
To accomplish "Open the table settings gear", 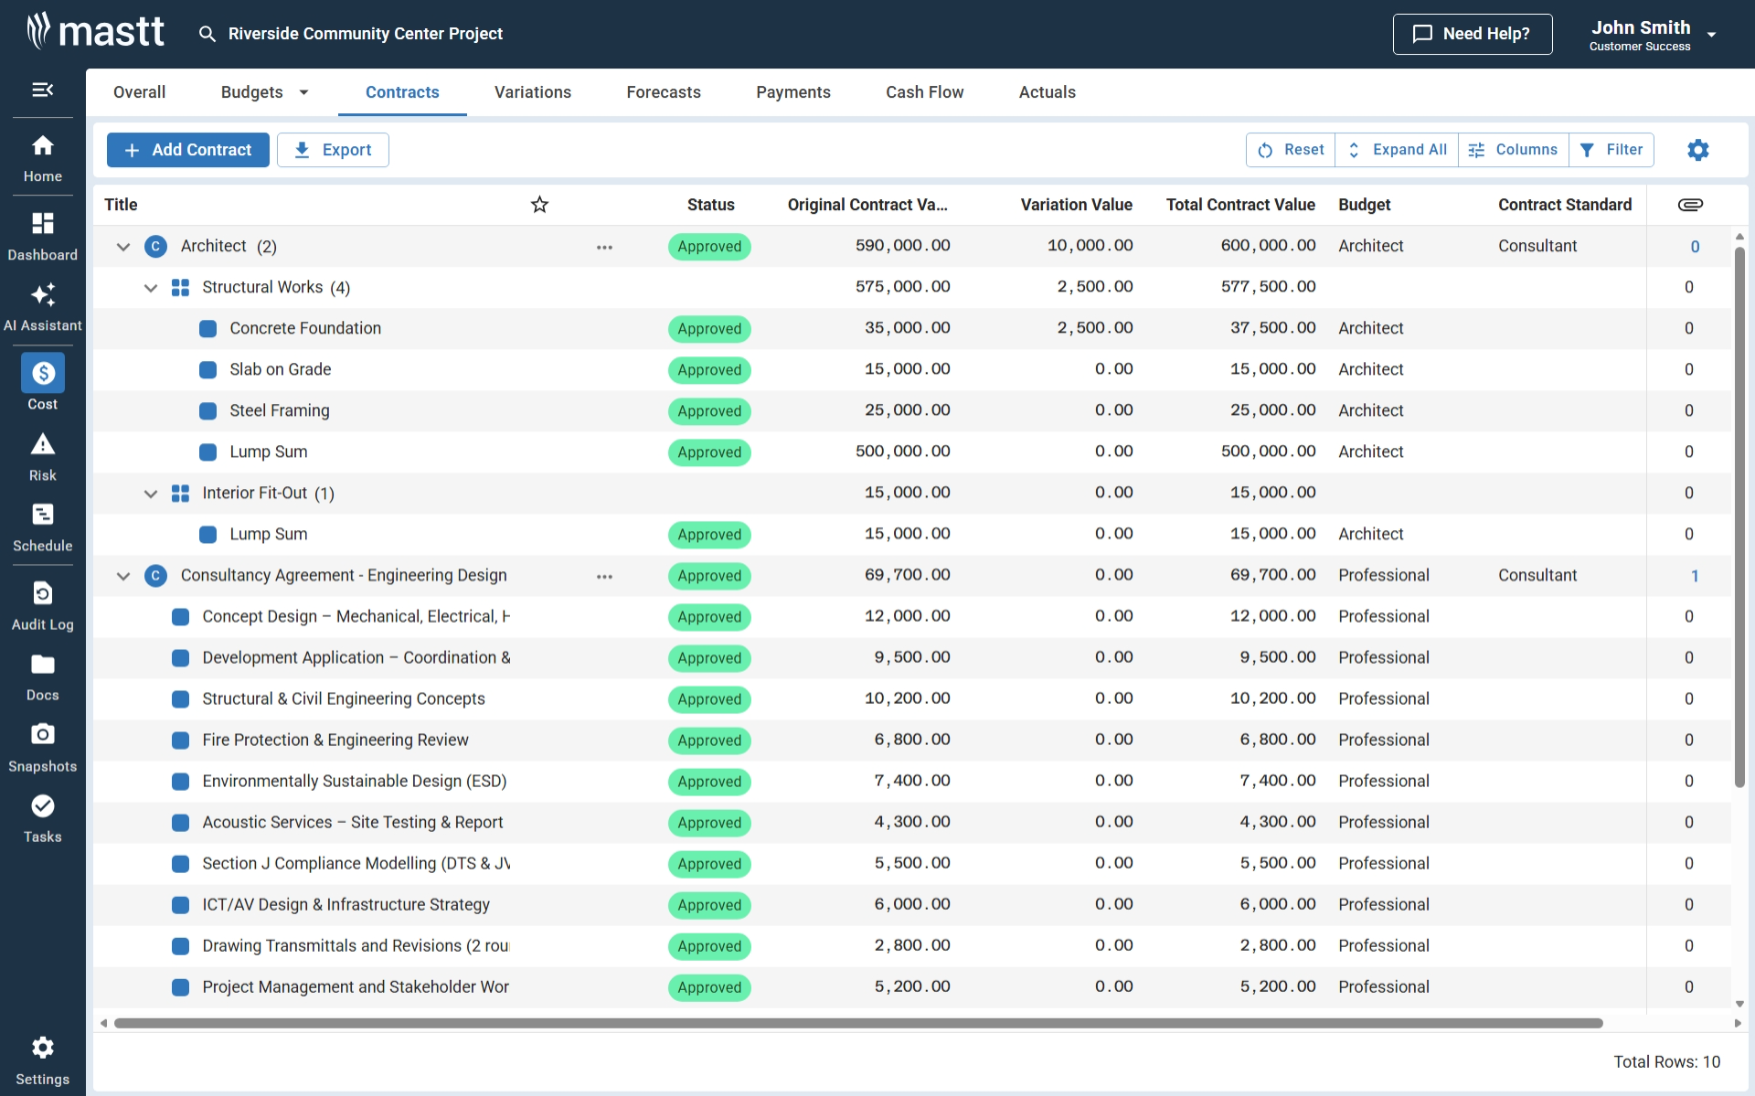I will 1698,149.
